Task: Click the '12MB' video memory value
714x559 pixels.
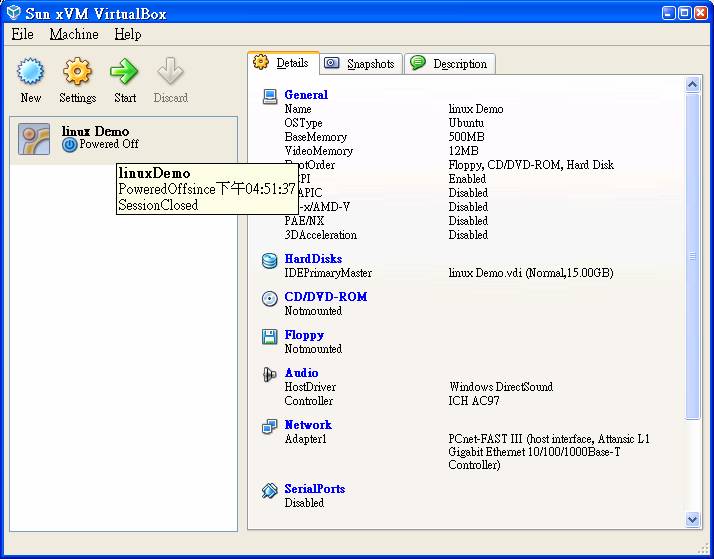Action: click(463, 151)
